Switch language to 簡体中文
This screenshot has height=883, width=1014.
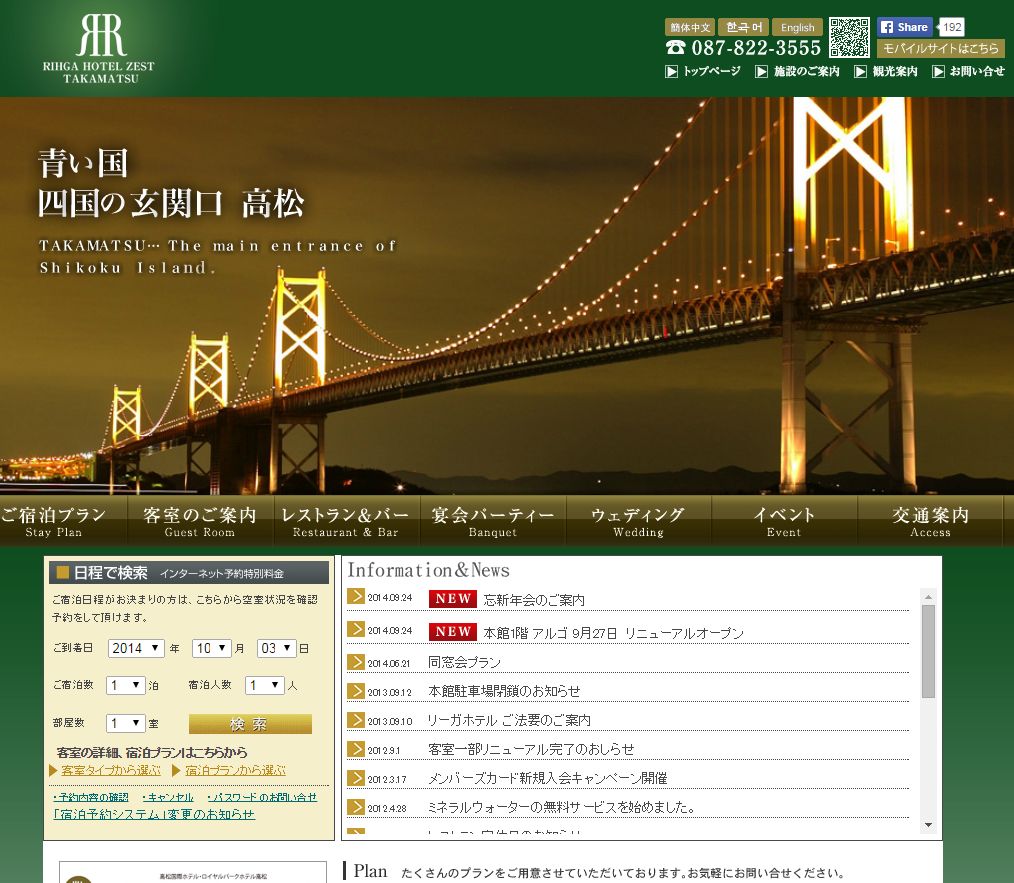tap(689, 27)
